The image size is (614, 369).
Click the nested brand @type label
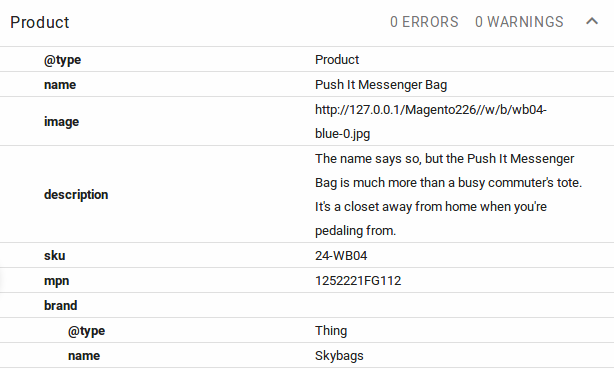coord(86,331)
